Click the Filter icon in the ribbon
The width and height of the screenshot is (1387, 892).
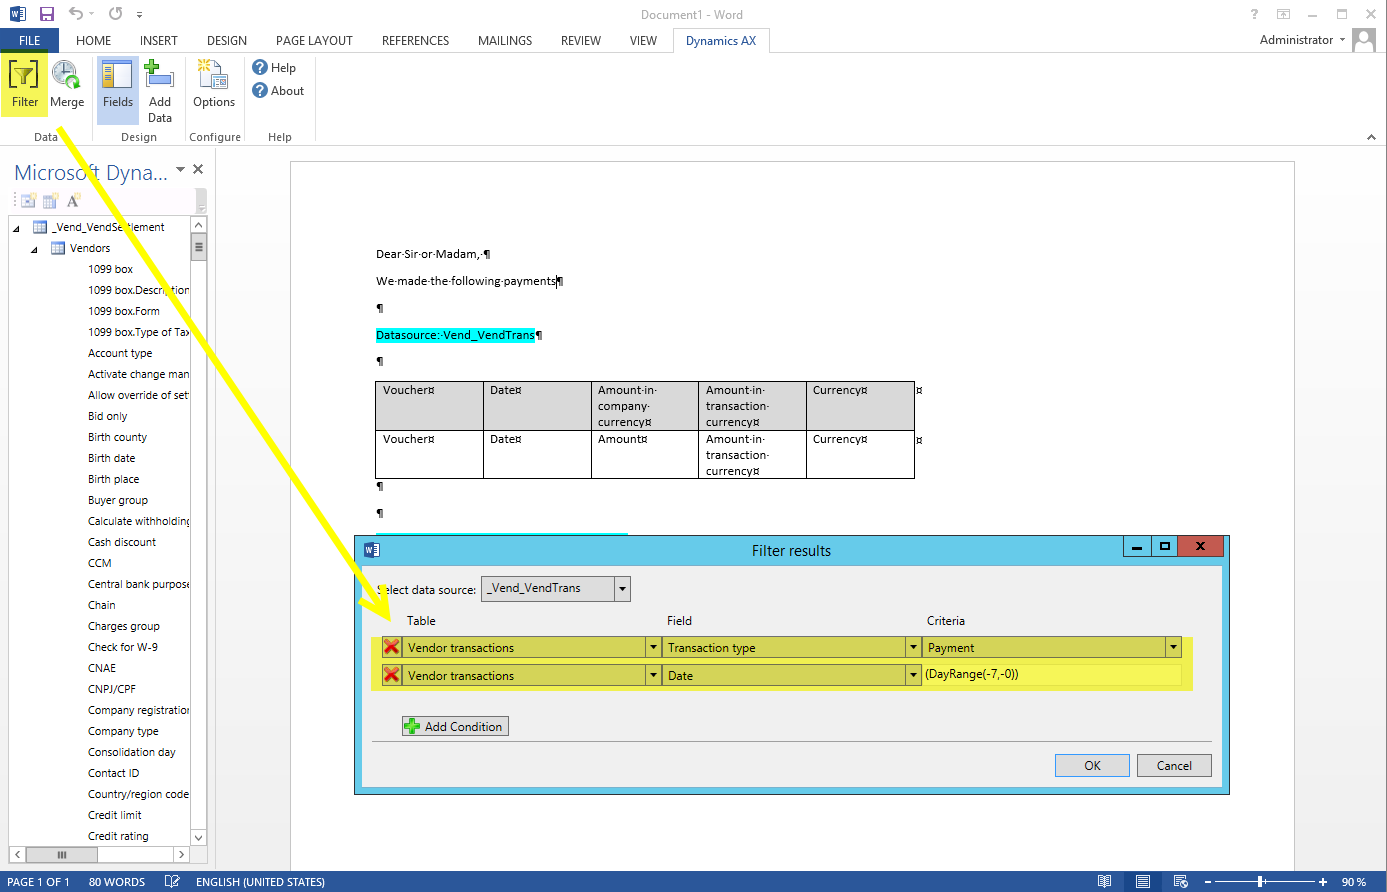click(24, 85)
